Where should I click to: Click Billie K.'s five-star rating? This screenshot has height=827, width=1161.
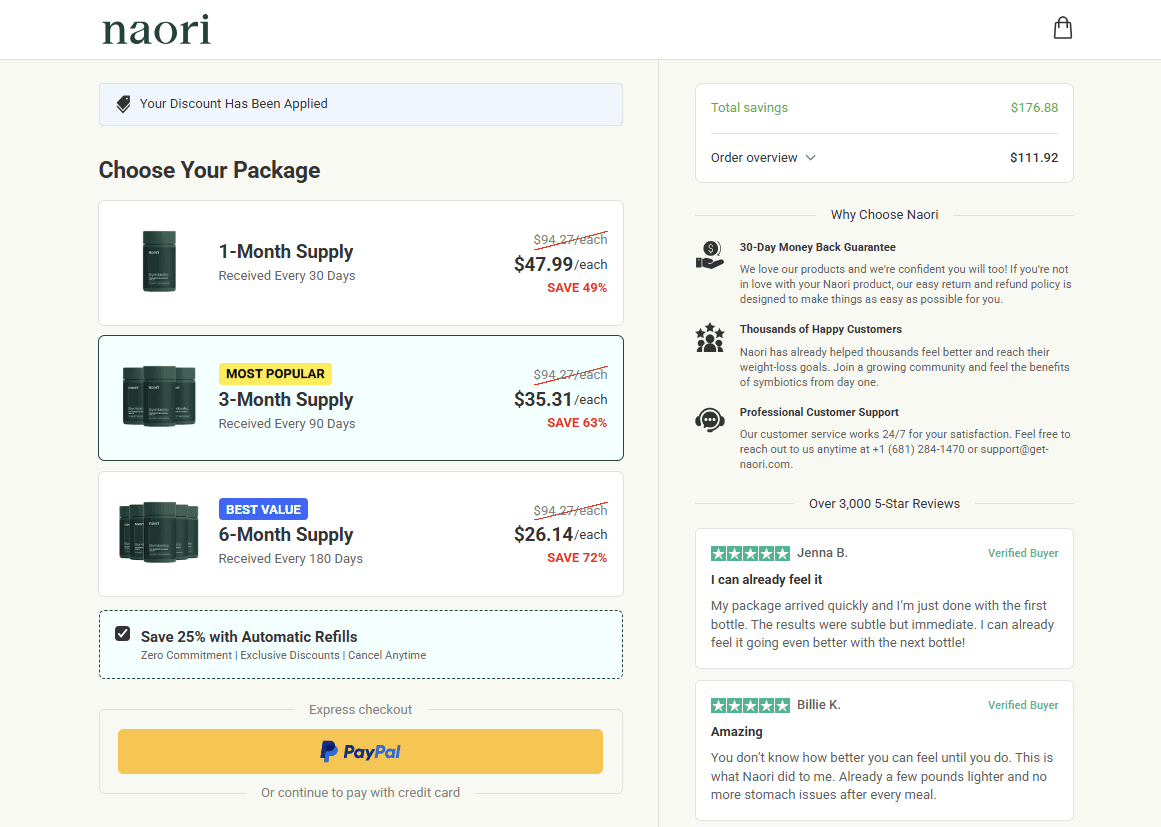tap(750, 706)
